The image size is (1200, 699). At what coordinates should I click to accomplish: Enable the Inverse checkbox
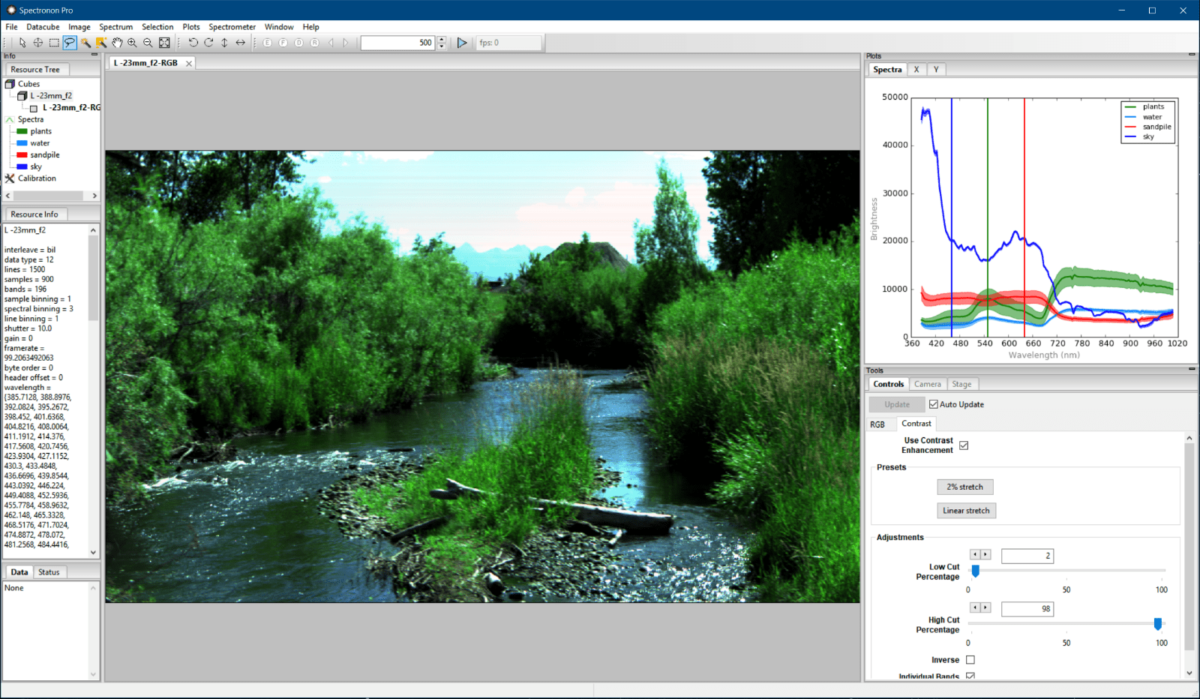point(970,660)
